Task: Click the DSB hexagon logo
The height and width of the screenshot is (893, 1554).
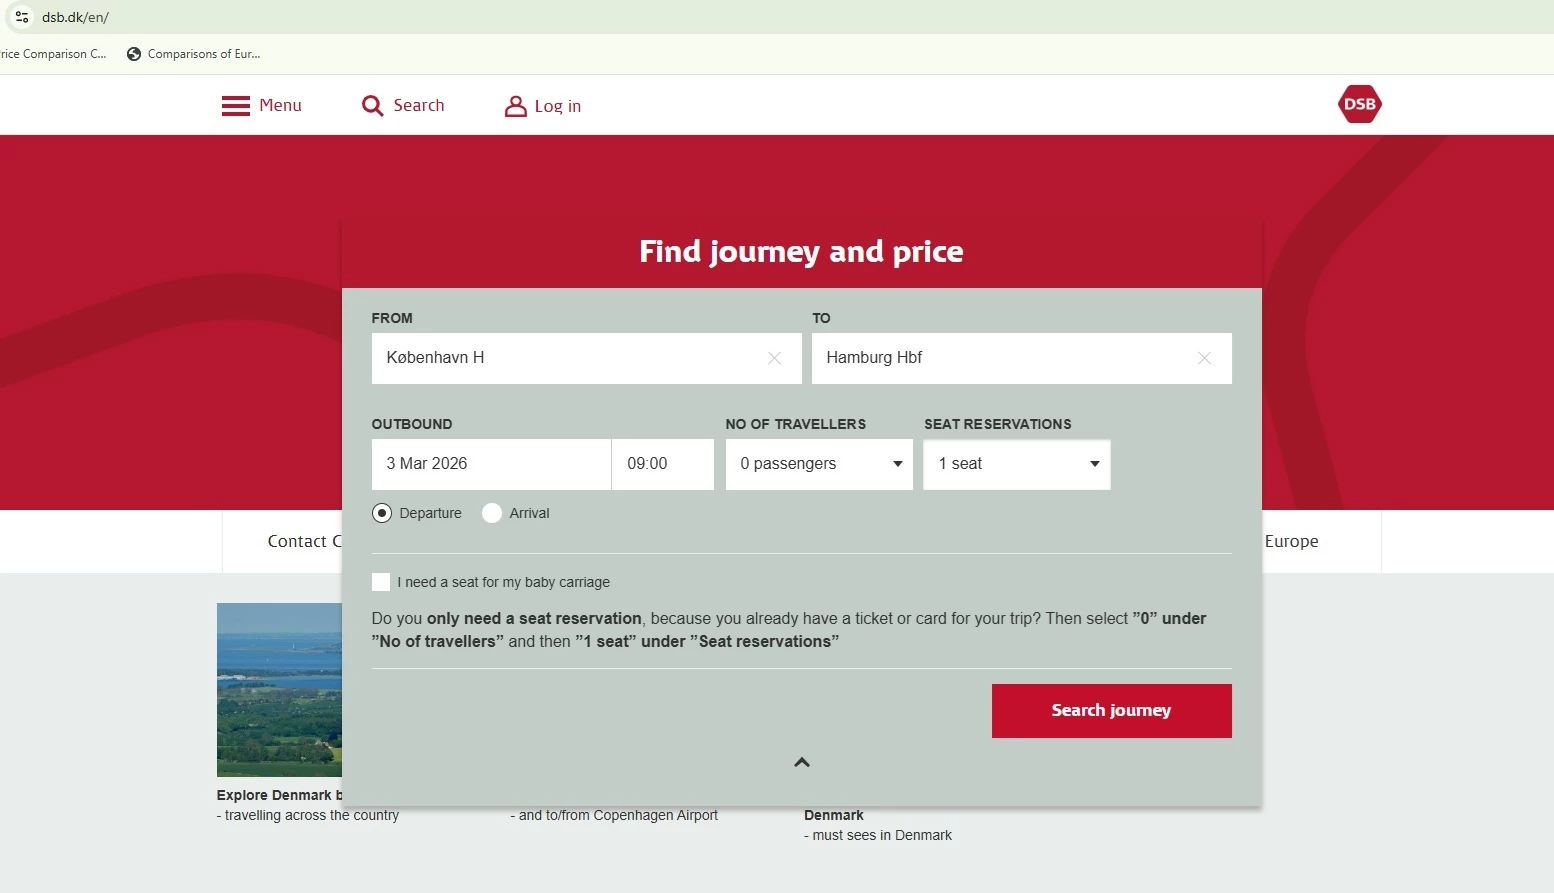Action: (1359, 104)
